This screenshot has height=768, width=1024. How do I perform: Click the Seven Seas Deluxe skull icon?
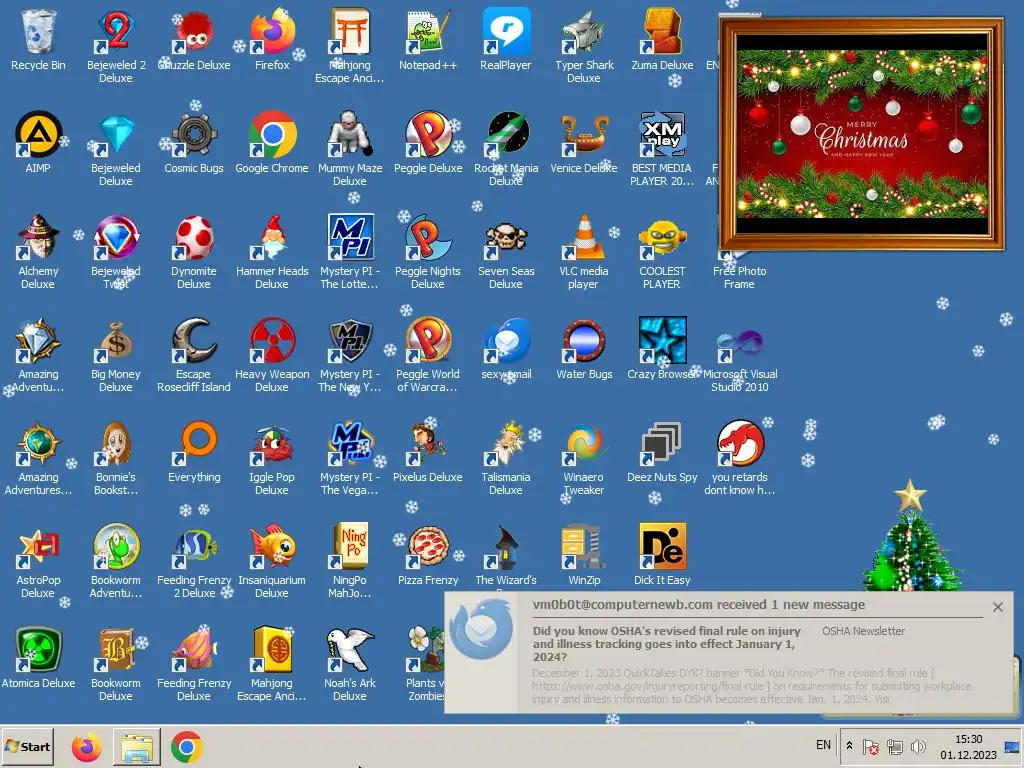pyautogui.click(x=505, y=238)
